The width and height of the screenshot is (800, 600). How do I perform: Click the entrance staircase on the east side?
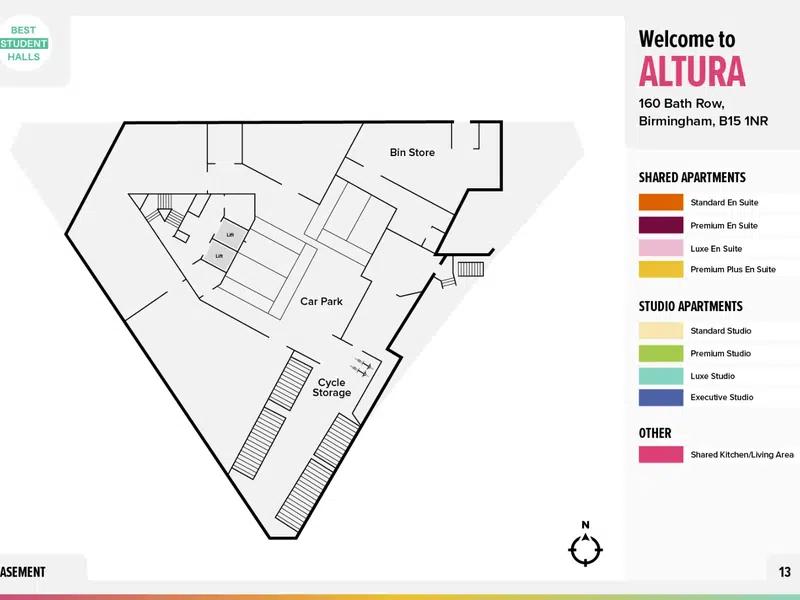pyautogui.click(x=470, y=268)
